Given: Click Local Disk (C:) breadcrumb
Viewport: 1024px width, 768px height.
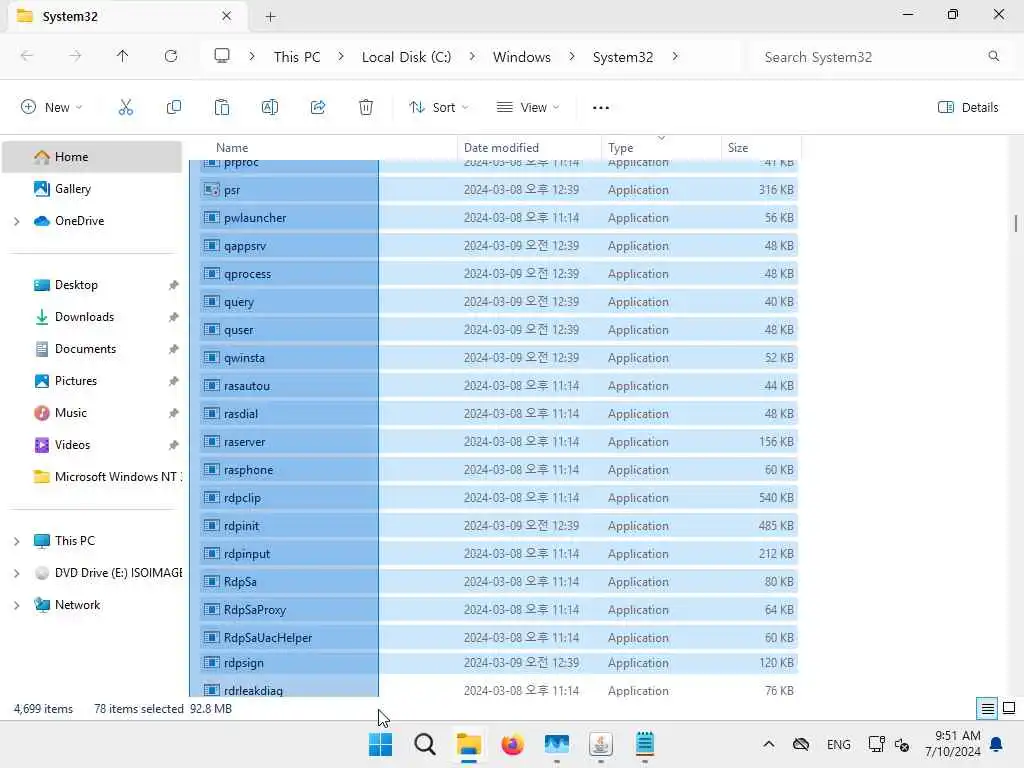Looking at the screenshot, I should 406,57.
